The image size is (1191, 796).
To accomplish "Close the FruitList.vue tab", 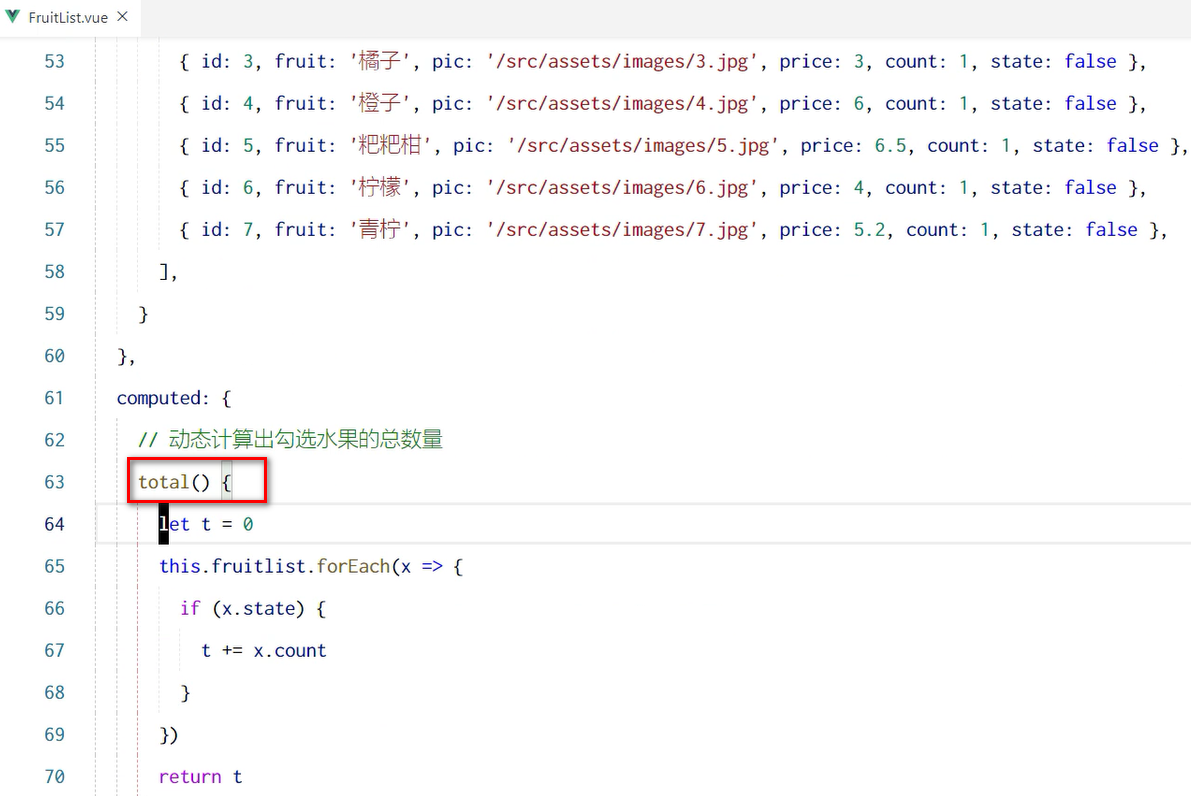I will (122, 17).
